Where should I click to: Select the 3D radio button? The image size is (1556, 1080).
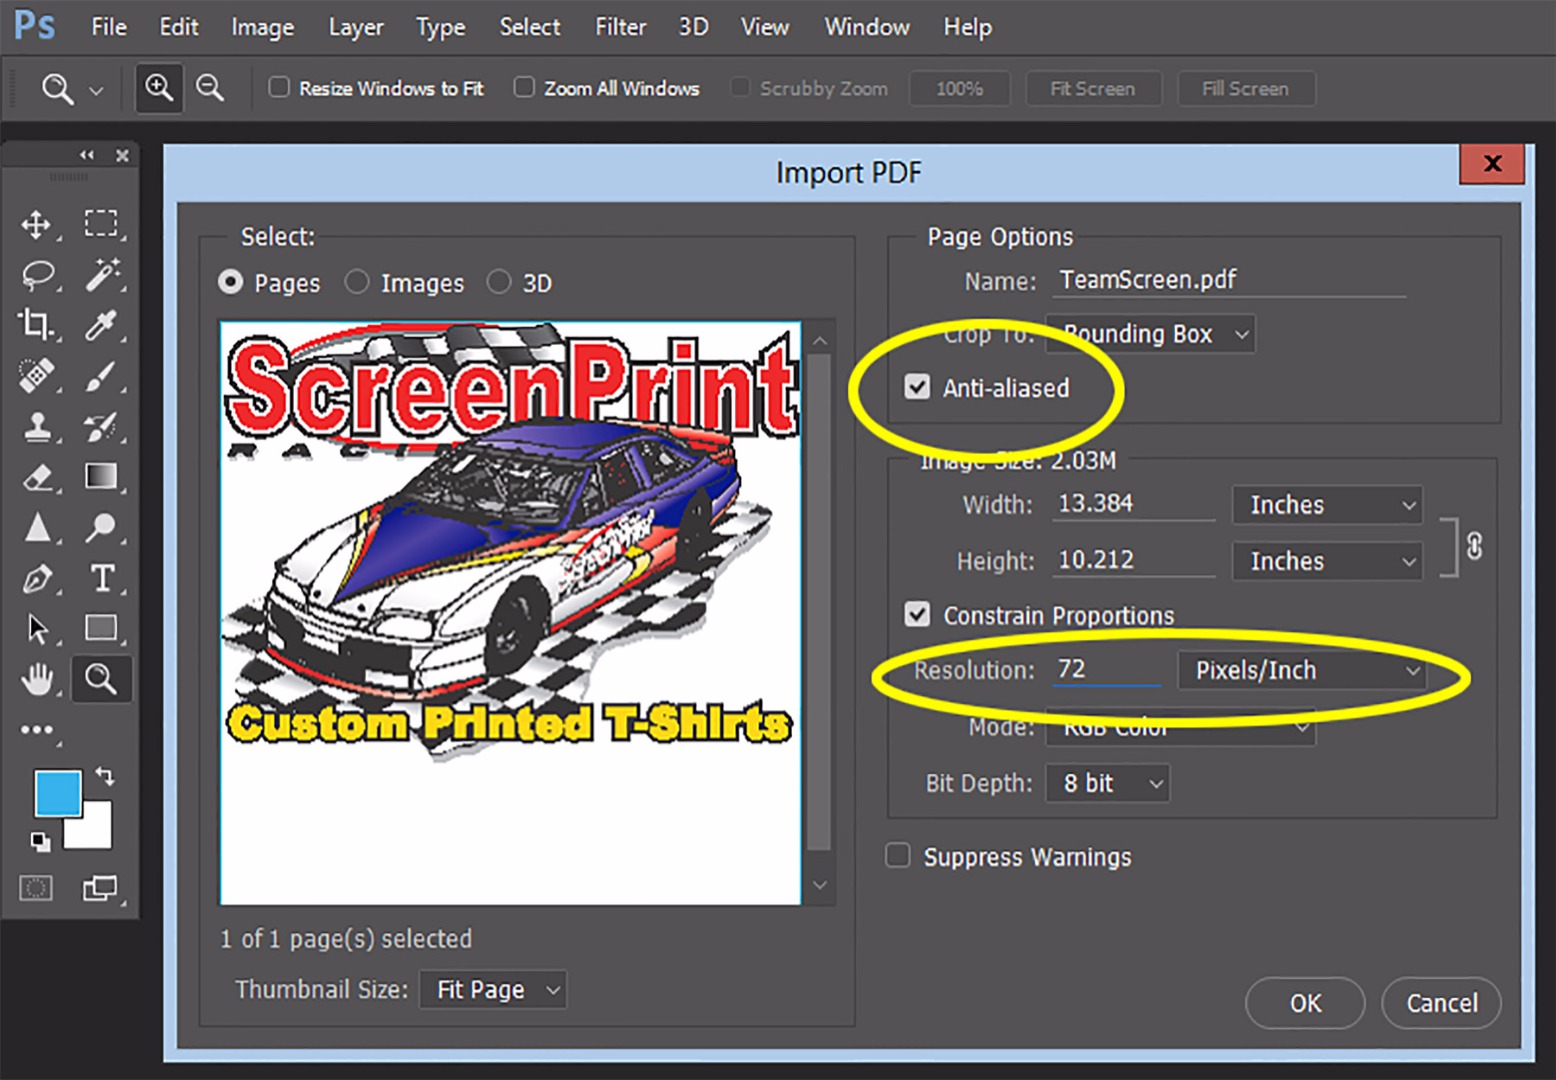499,283
